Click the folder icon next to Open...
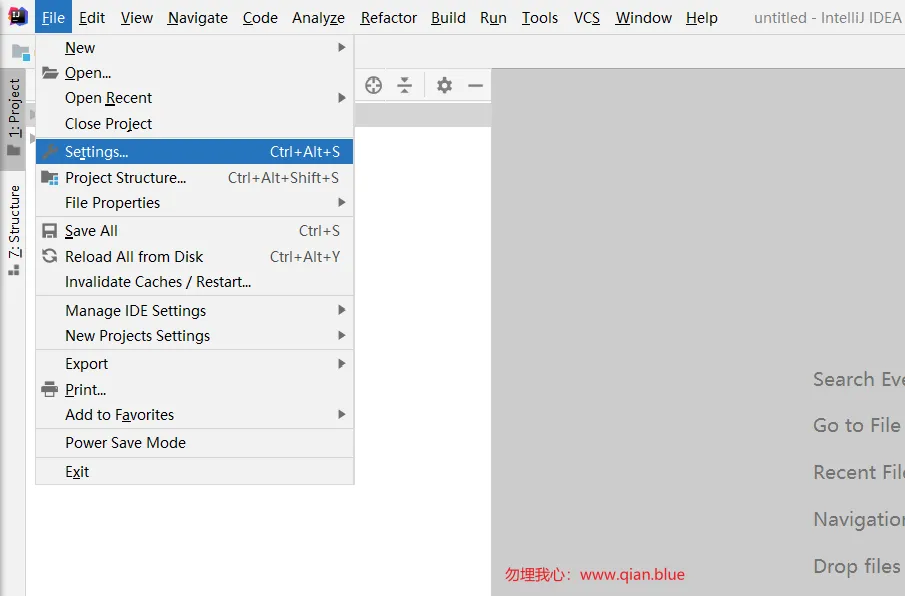 [x=50, y=73]
